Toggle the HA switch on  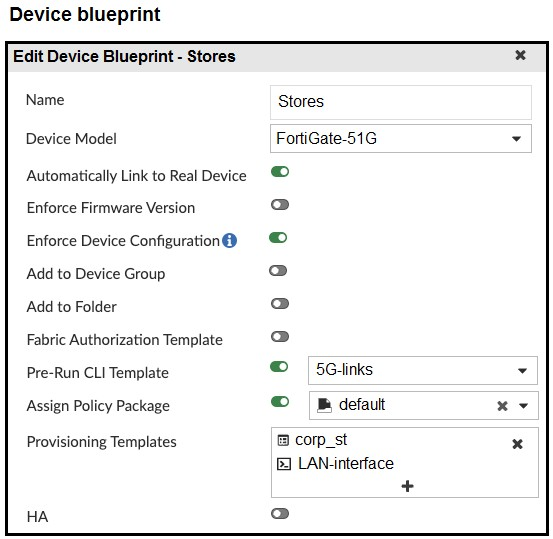pyautogui.click(x=280, y=514)
